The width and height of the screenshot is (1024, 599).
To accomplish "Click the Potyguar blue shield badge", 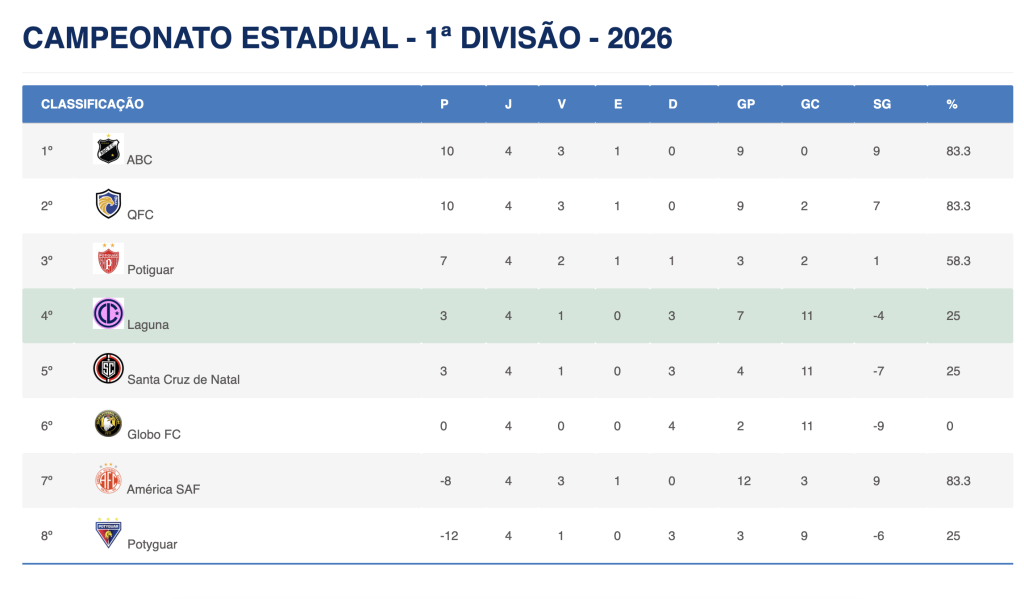I will tap(108, 534).
